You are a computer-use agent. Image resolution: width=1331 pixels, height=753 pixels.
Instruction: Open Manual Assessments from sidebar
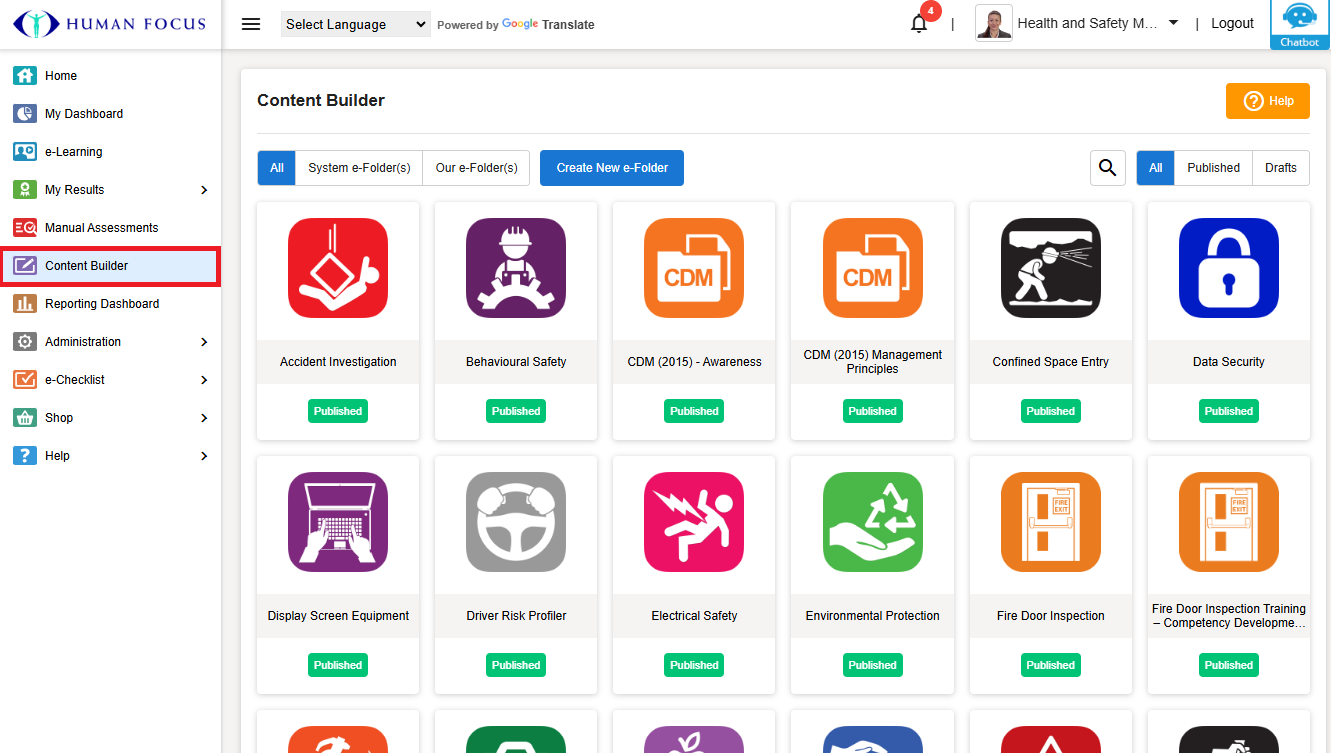click(x=101, y=228)
